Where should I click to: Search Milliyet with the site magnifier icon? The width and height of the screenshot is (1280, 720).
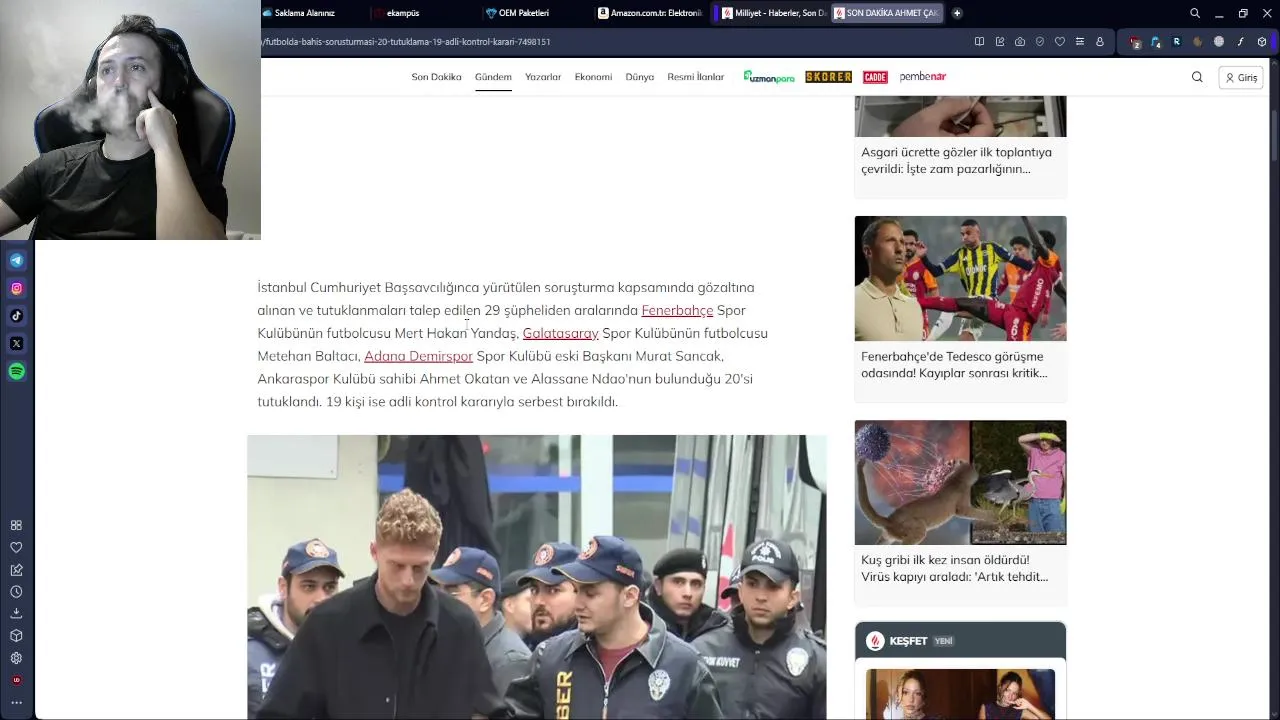[1197, 77]
